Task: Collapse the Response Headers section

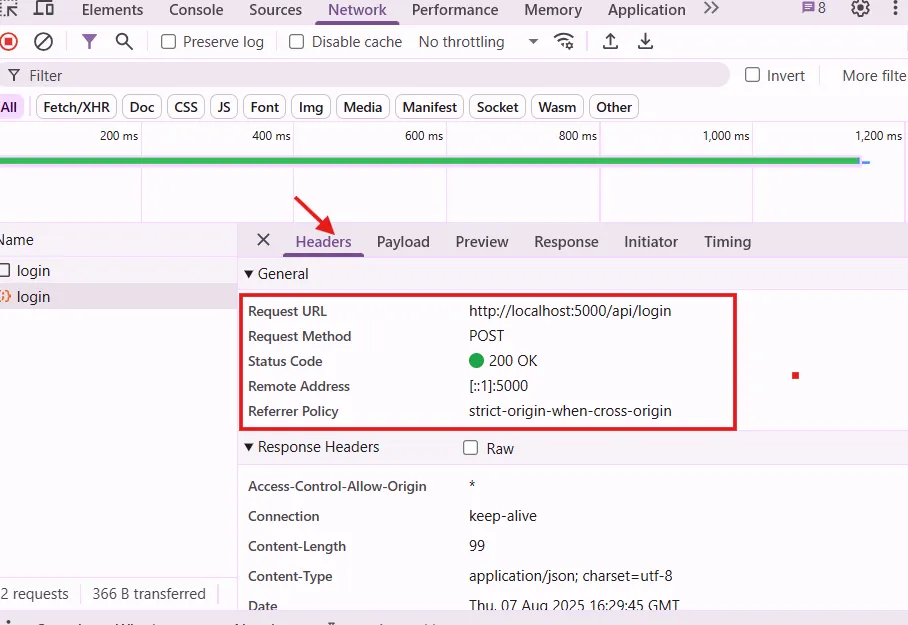Action: 249,447
